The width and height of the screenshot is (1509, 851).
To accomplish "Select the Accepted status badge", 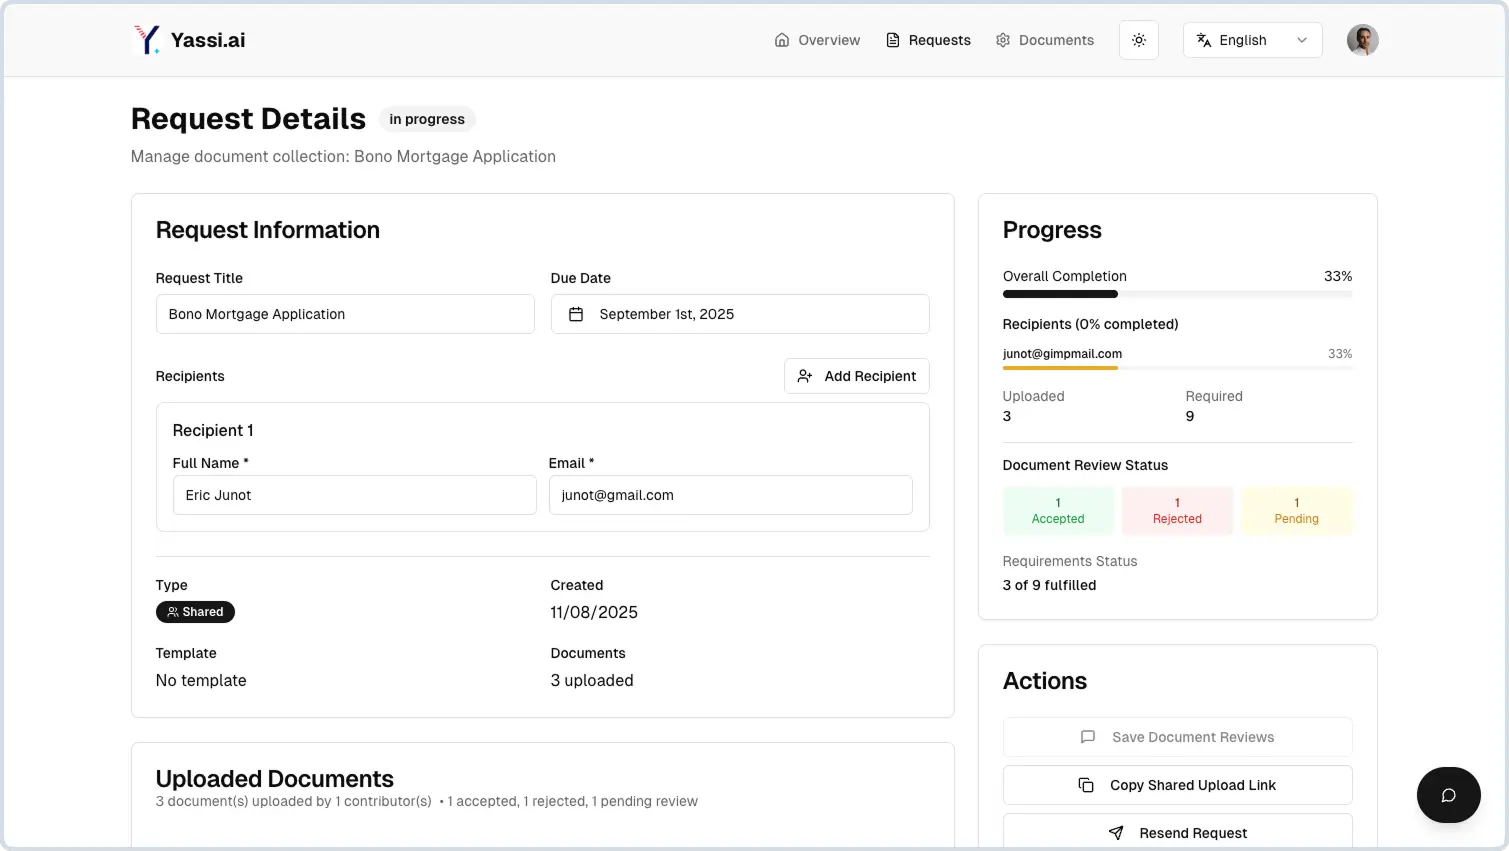I will tap(1058, 510).
